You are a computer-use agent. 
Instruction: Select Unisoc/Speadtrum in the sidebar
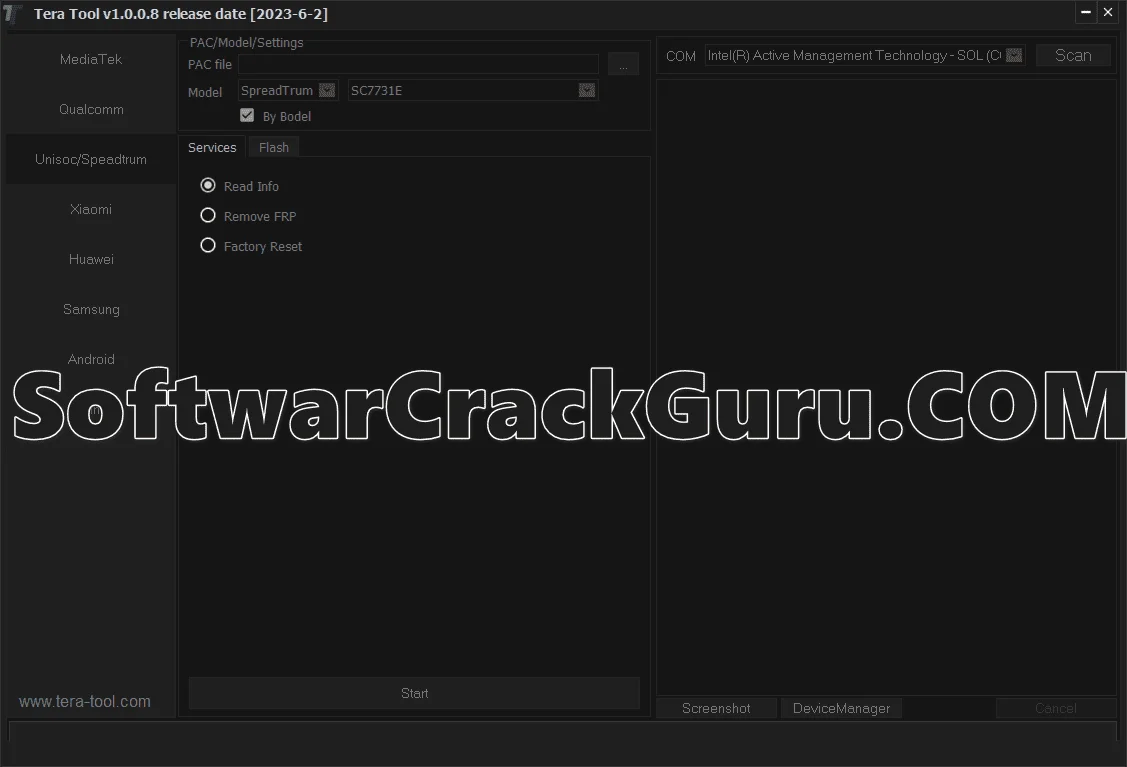click(91, 159)
